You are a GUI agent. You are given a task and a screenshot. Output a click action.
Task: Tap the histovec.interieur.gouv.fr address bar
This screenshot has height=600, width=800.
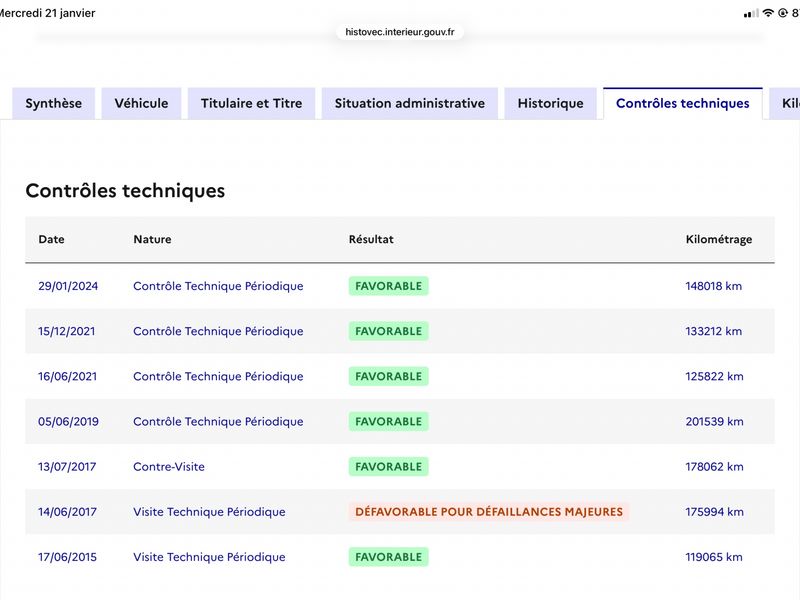tap(400, 32)
